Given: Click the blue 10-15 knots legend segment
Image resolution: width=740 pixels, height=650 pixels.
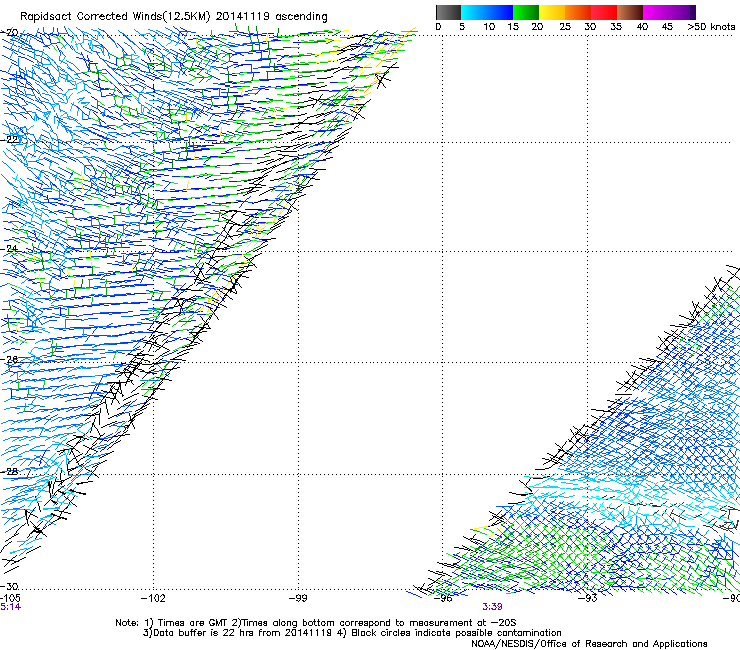Looking at the screenshot, I should [500, 12].
